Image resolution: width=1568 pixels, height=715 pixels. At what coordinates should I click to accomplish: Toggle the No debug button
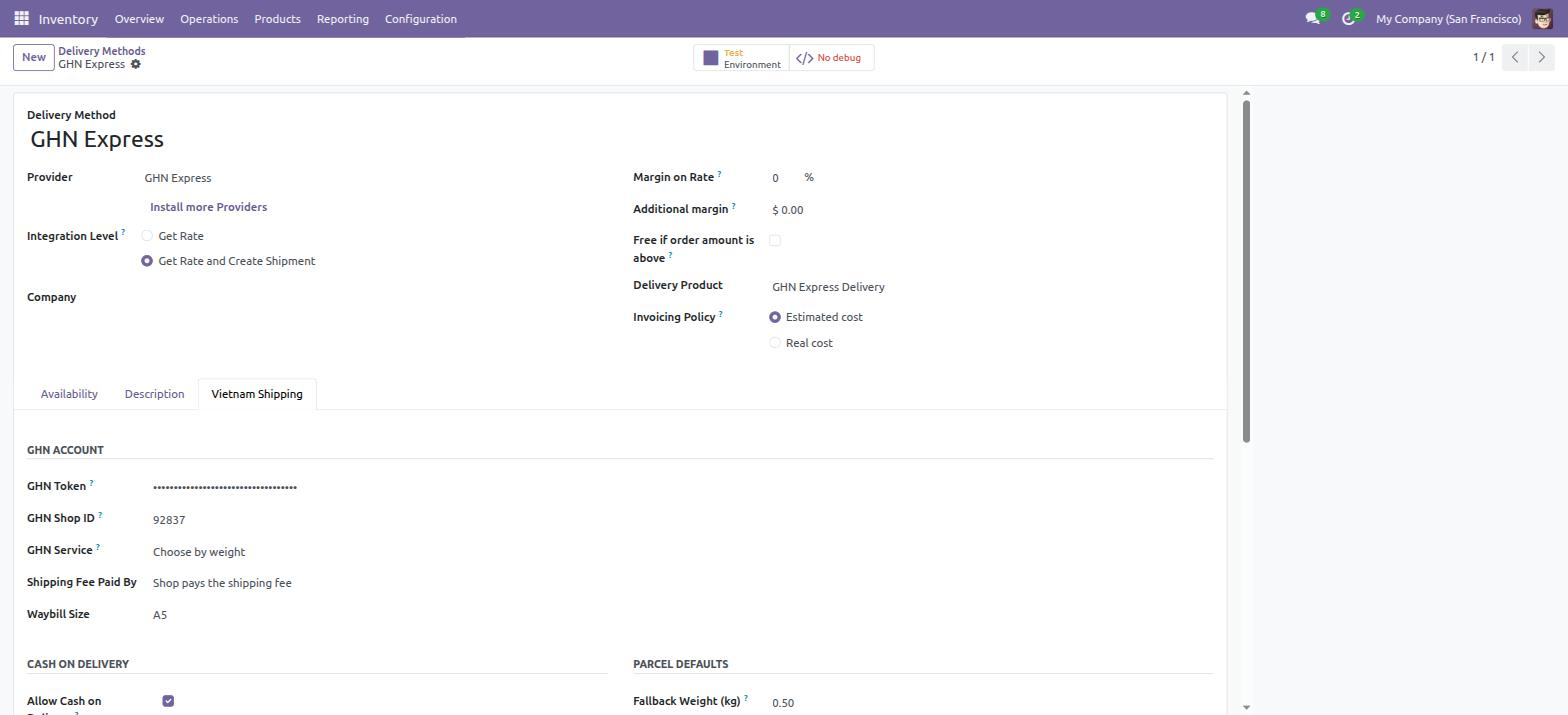pyautogui.click(x=831, y=58)
